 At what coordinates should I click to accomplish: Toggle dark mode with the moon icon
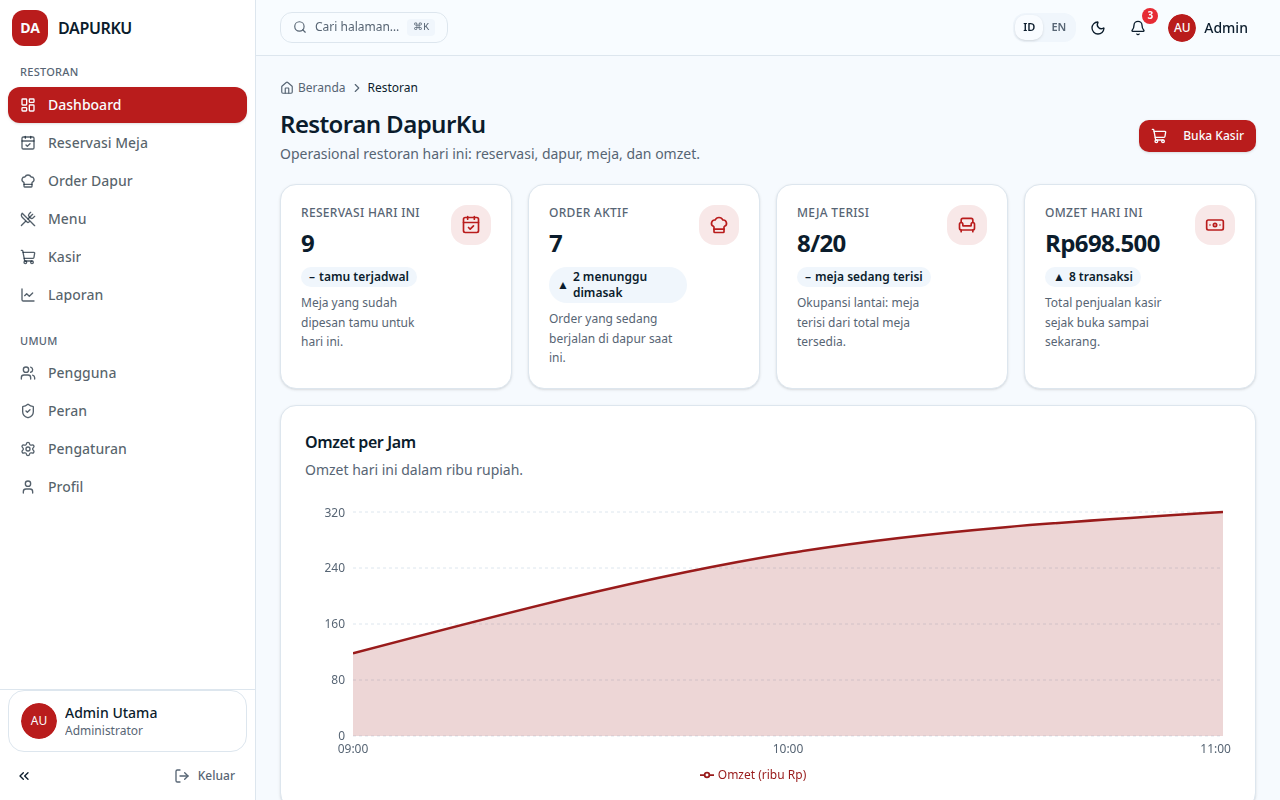coord(1098,28)
